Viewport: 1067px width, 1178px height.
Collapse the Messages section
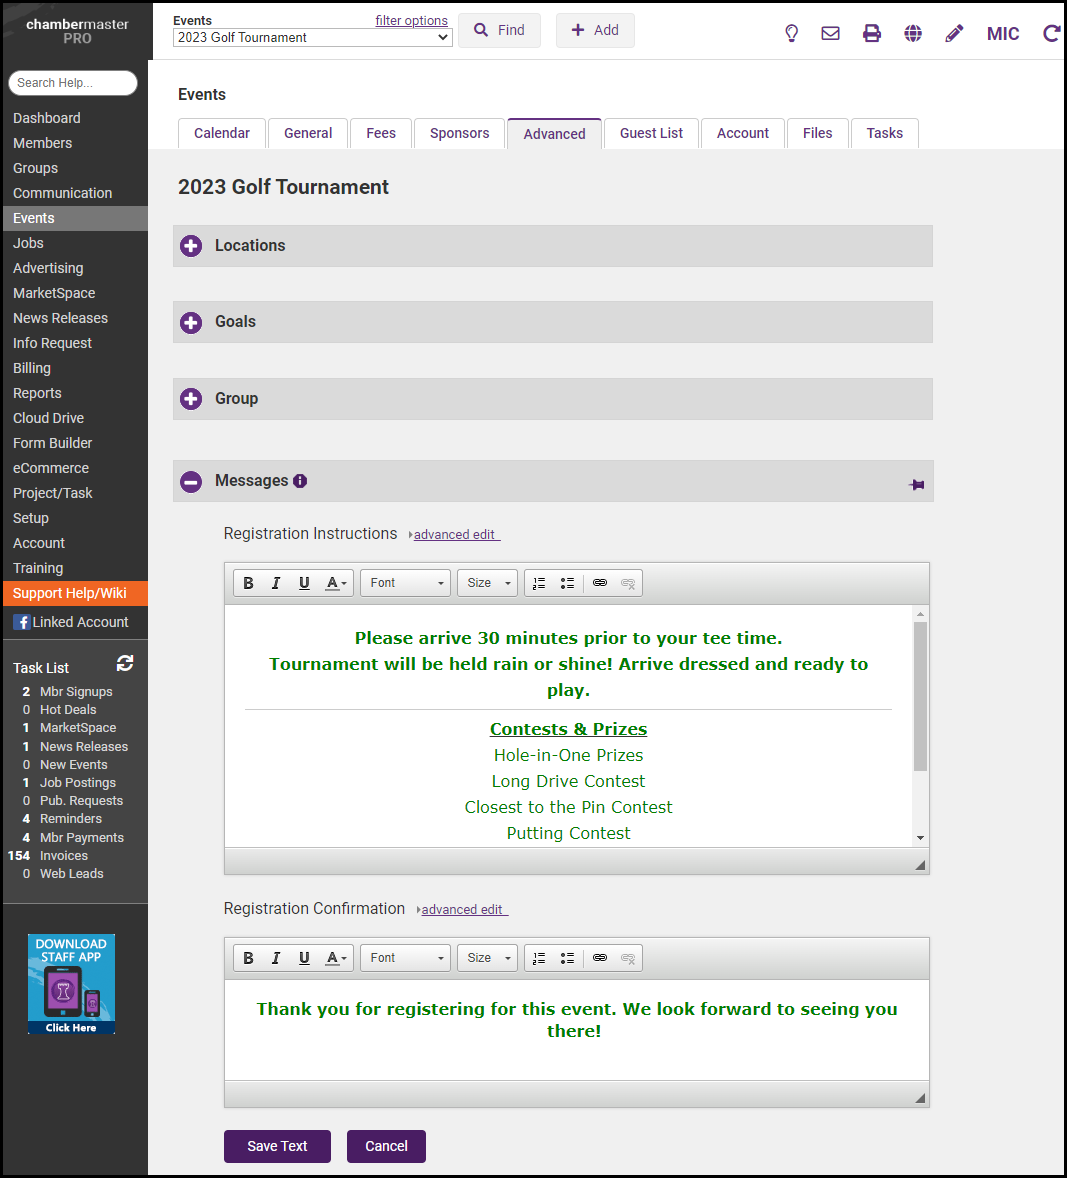pyautogui.click(x=191, y=482)
